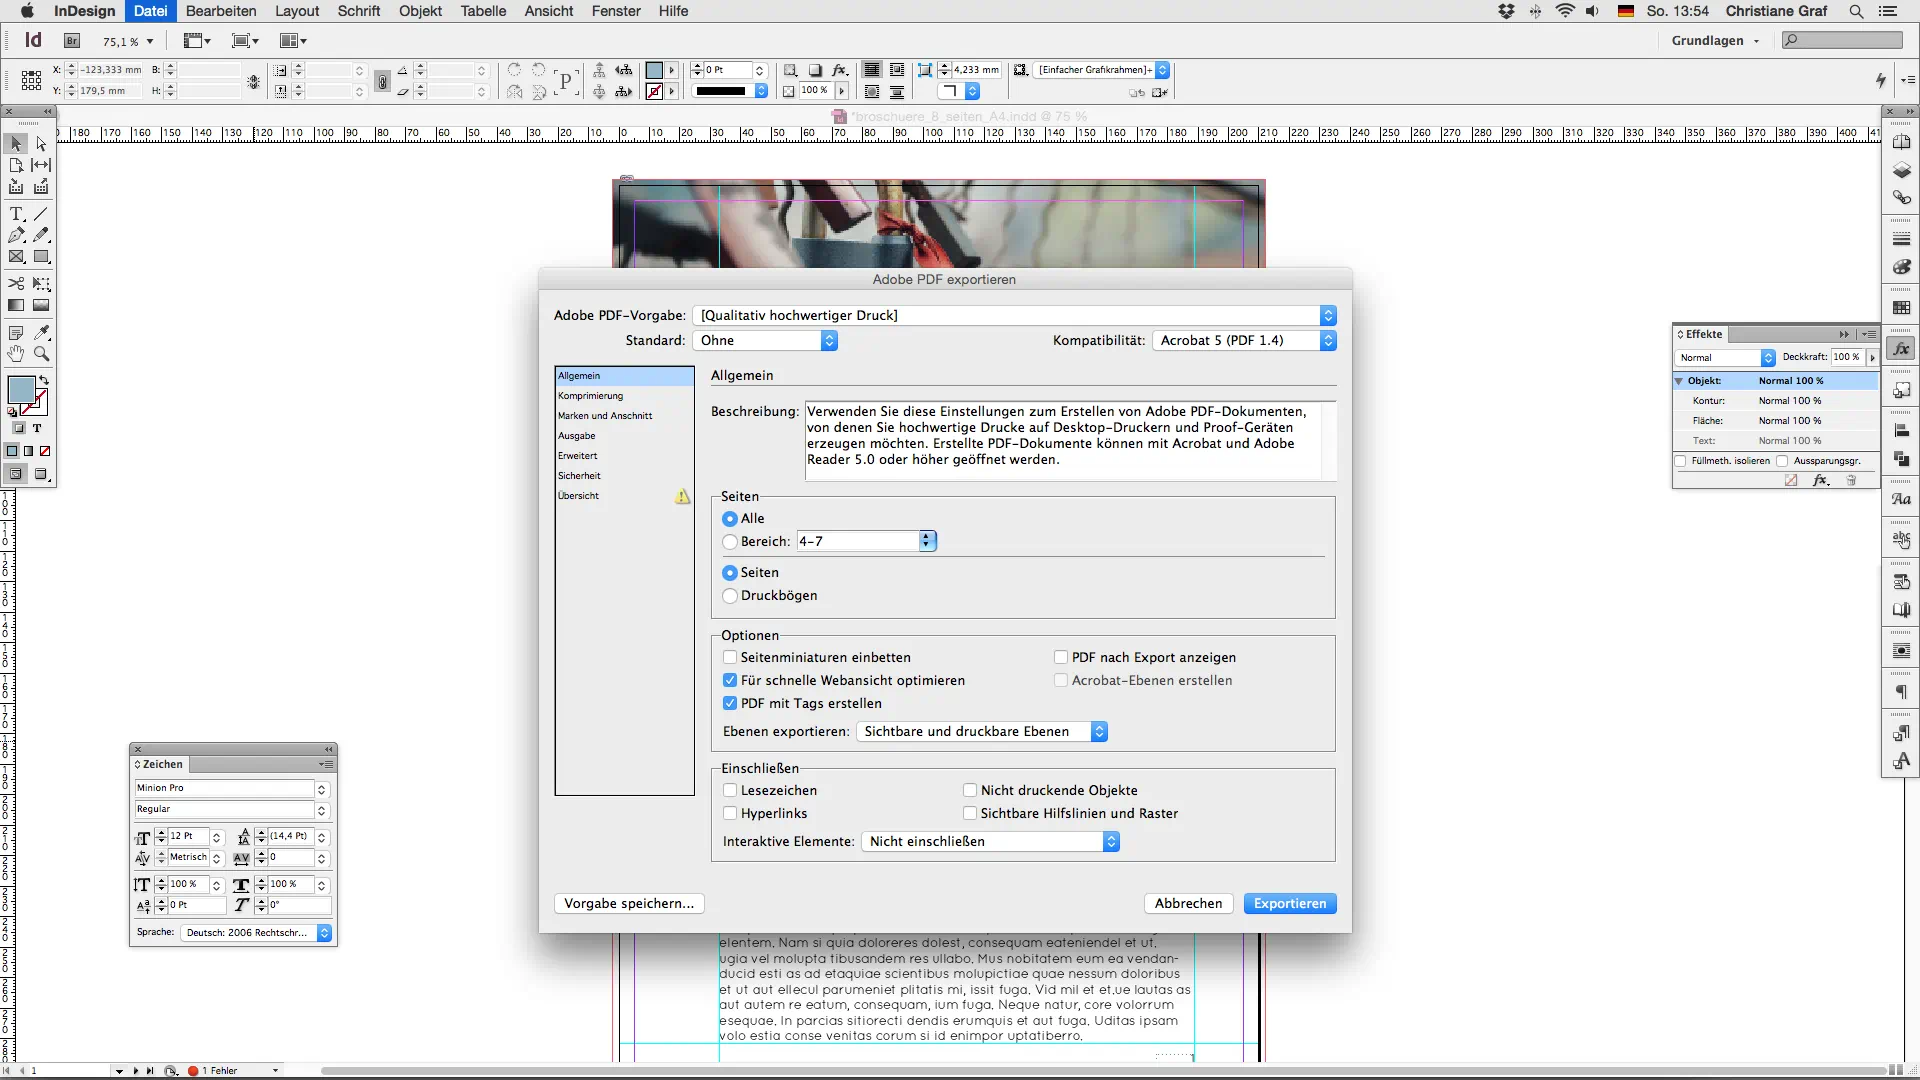Open the Pages panel

coord(1903,142)
